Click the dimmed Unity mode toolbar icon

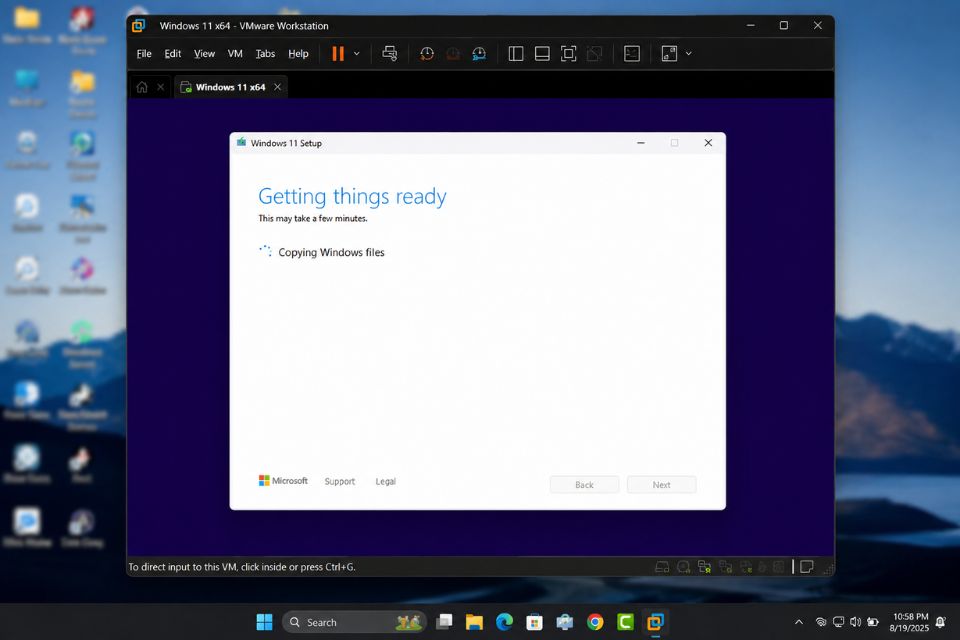tap(594, 54)
